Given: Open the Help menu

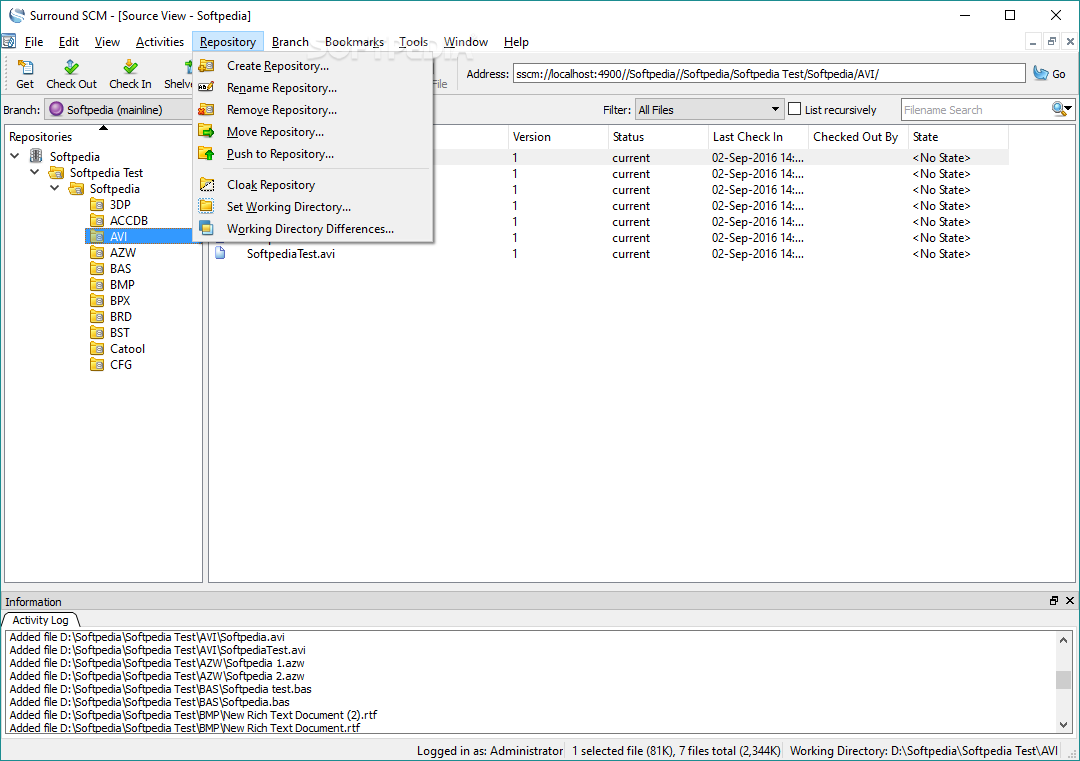Looking at the screenshot, I should (516, 42).
